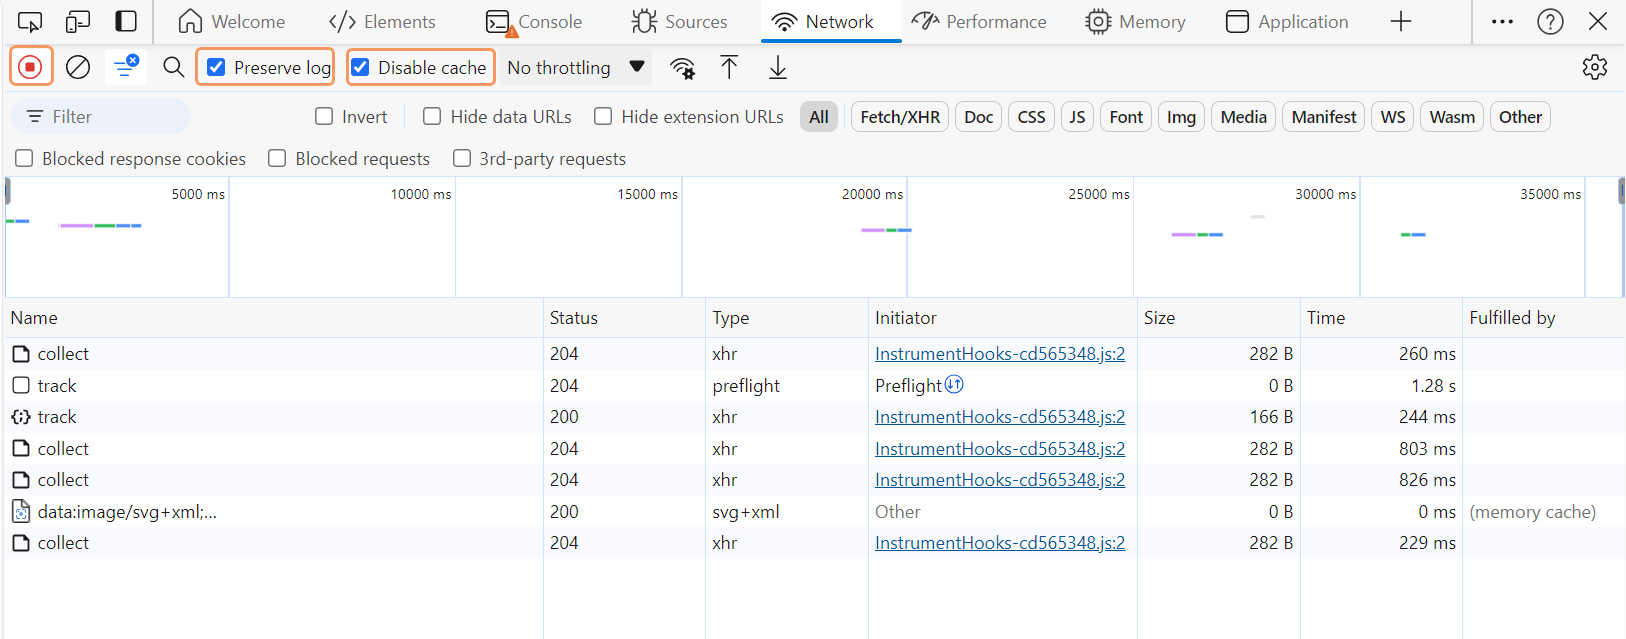This screenshot has width=1626, height=639.
Task: Open InstrumentHooks initiator link in first row
Action: pyautogui.click(x=999, y=354)
